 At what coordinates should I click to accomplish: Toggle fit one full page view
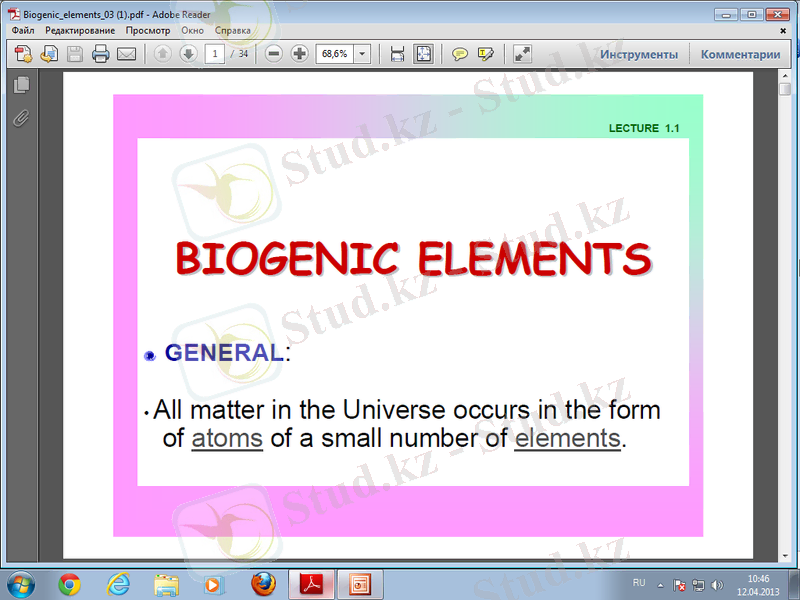click(x=423, y=54)
